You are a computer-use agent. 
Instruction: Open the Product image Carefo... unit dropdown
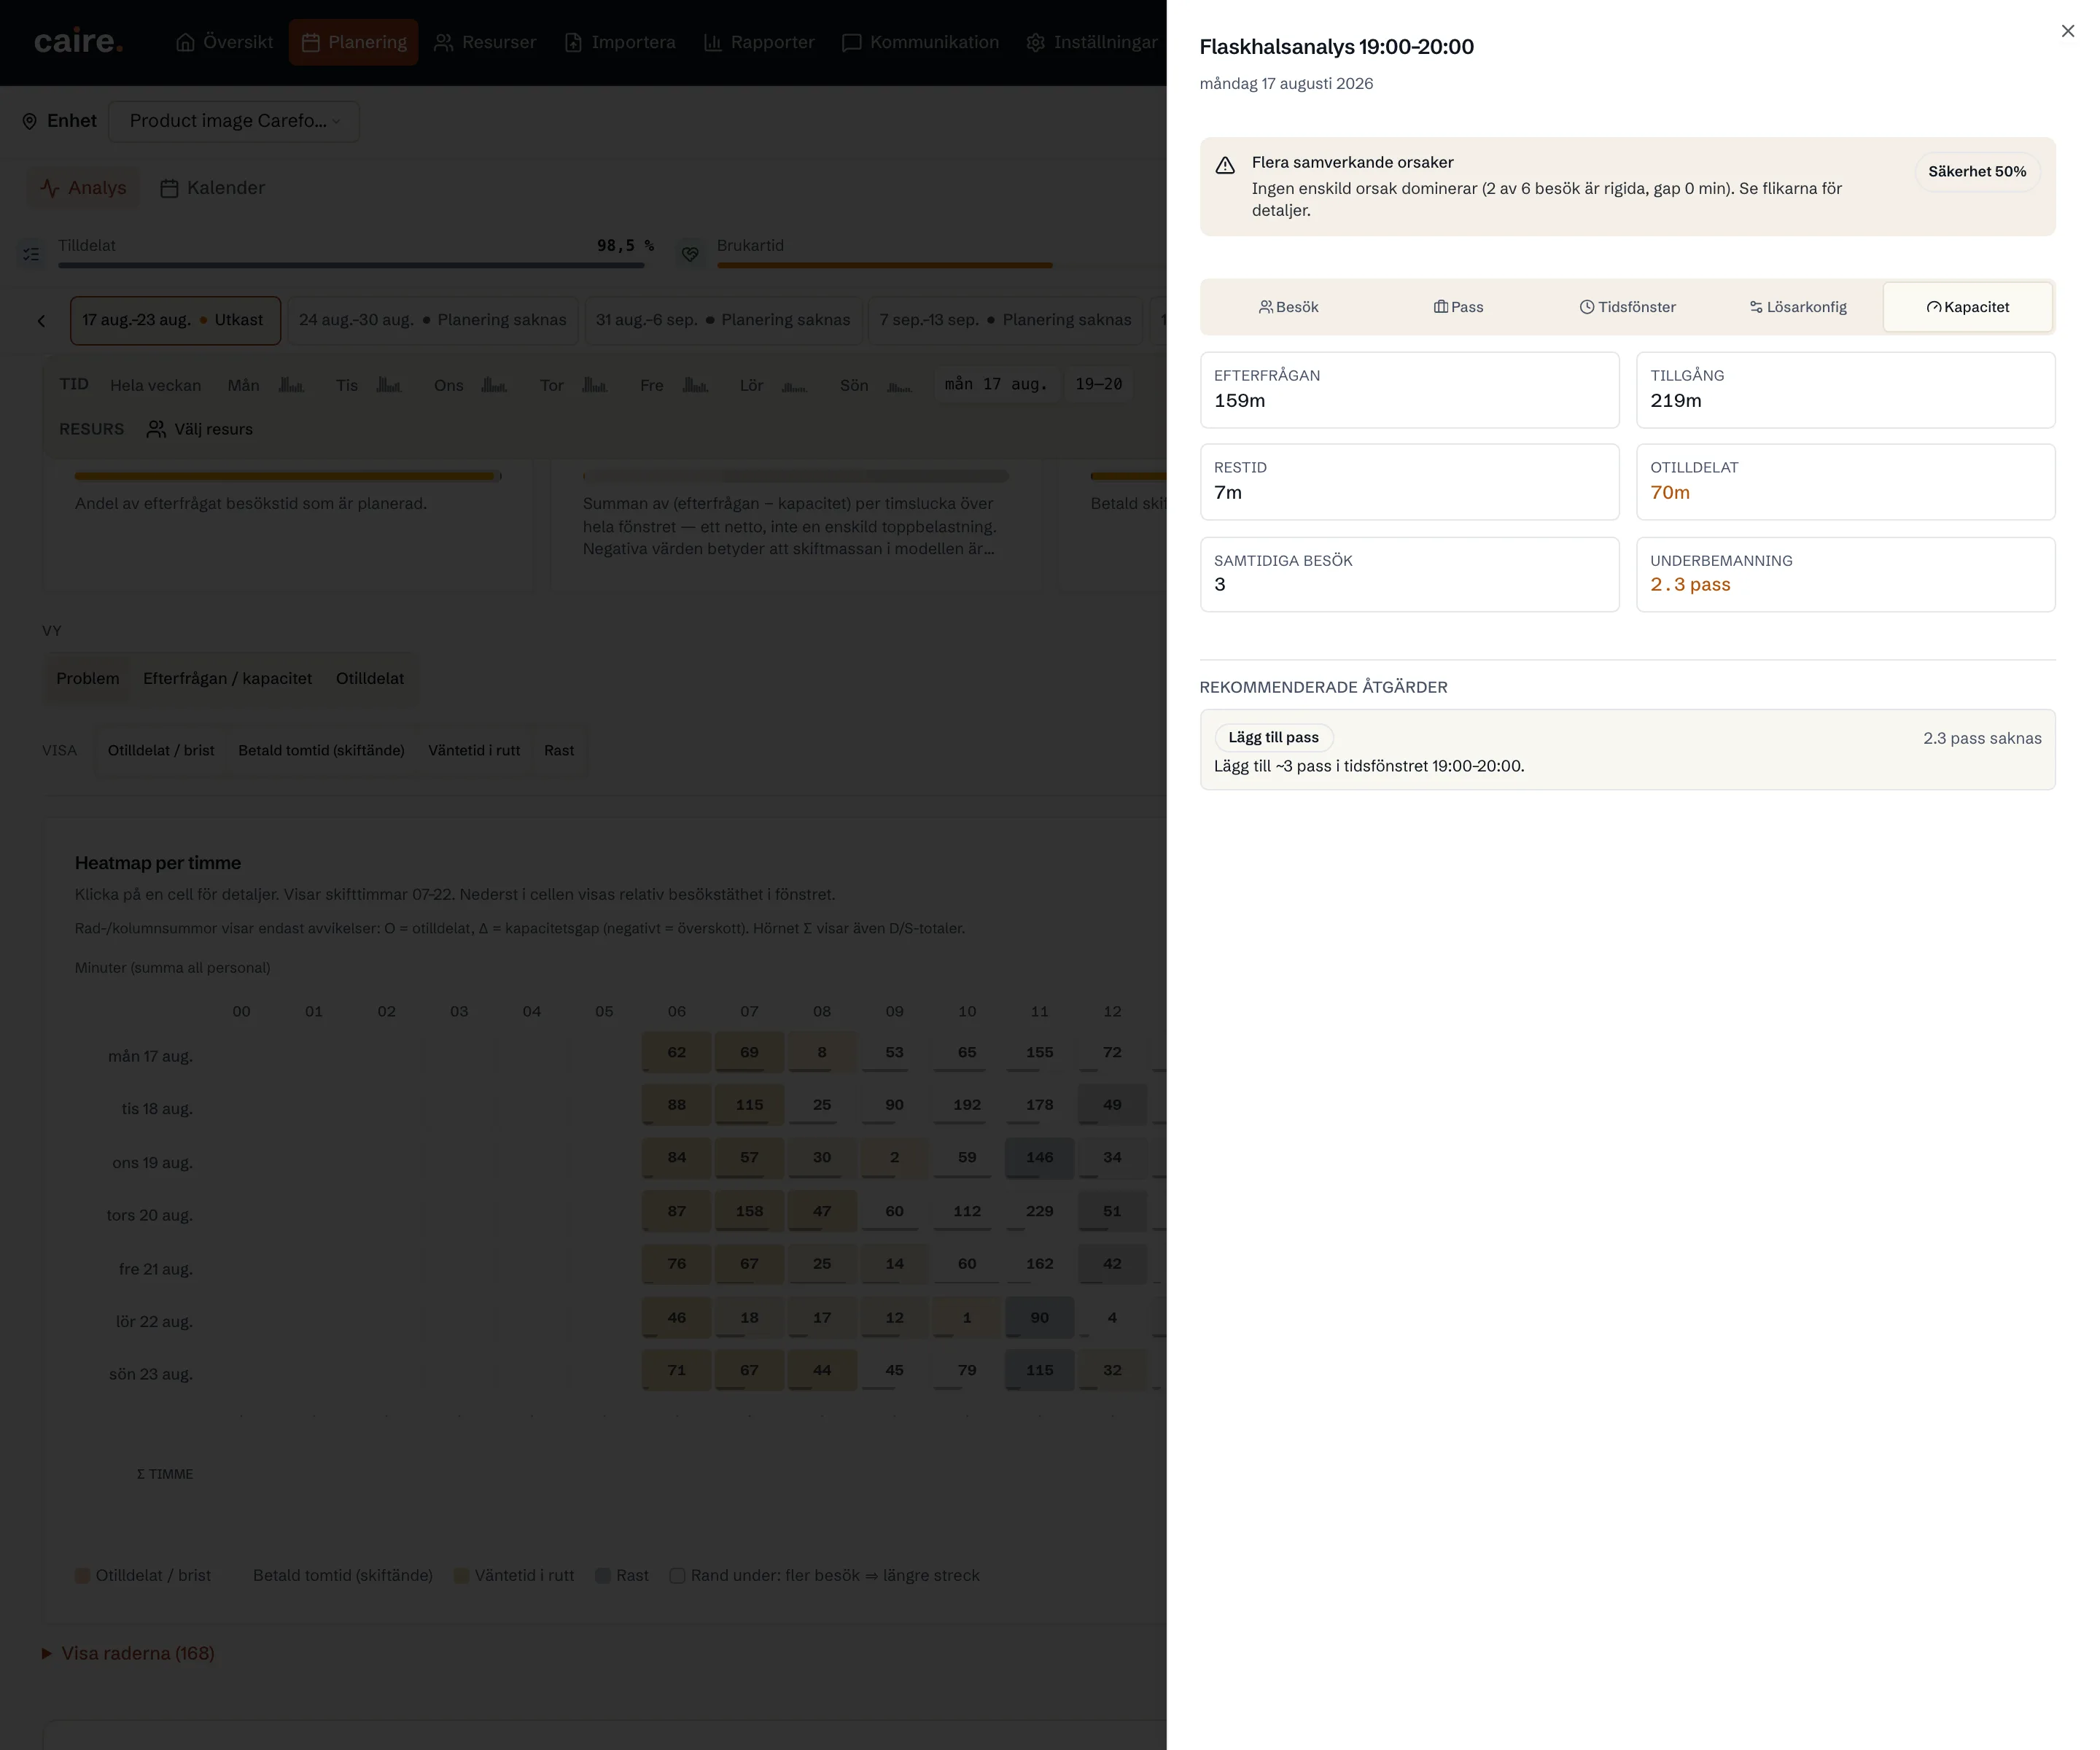(234, 121)
